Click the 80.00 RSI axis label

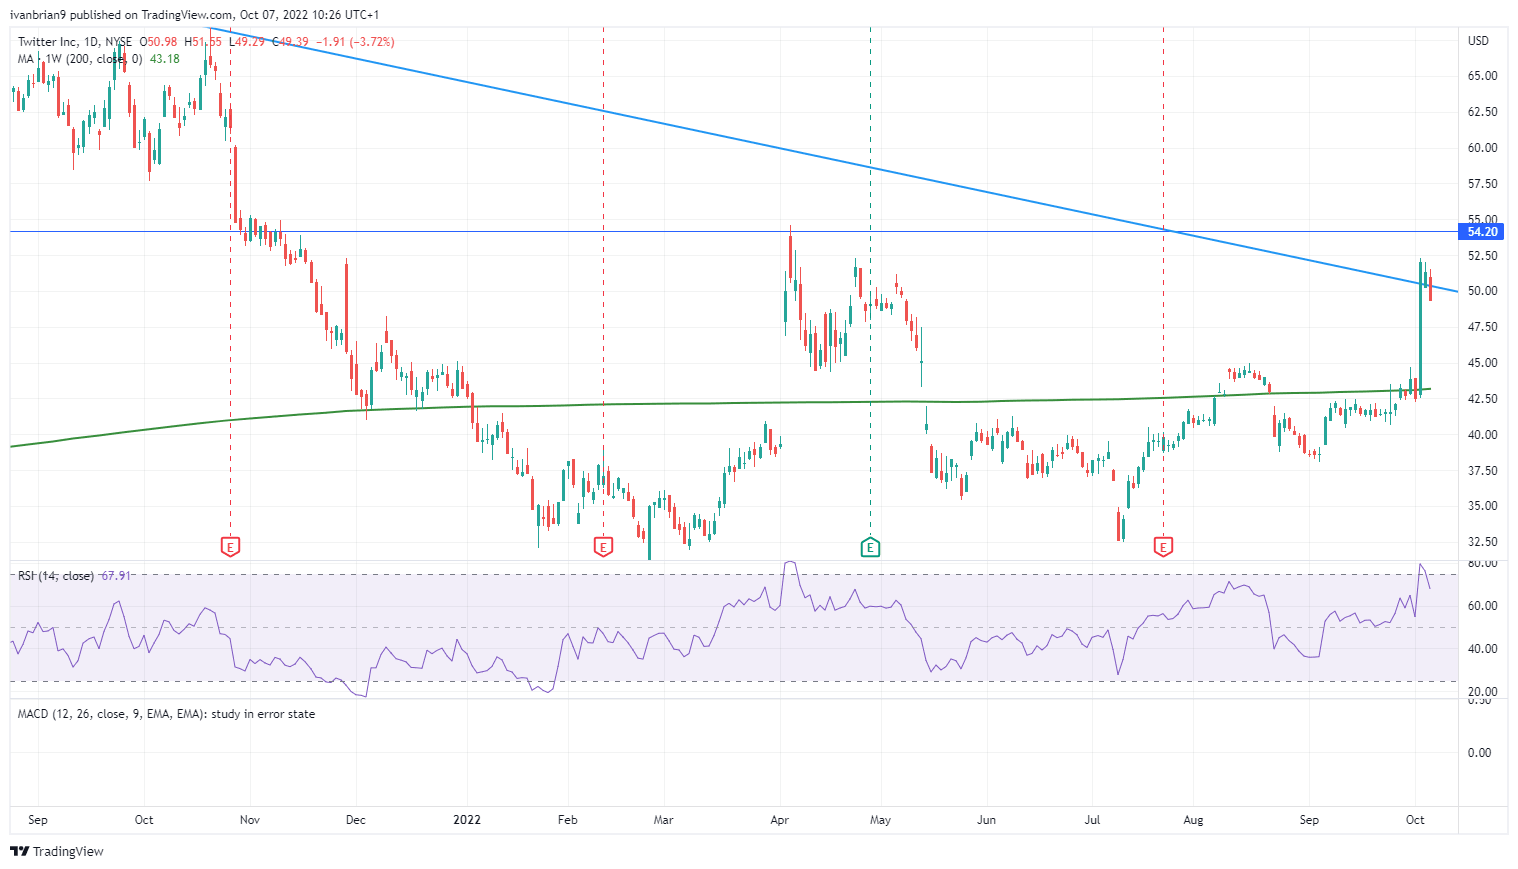tap(1482, 564)
